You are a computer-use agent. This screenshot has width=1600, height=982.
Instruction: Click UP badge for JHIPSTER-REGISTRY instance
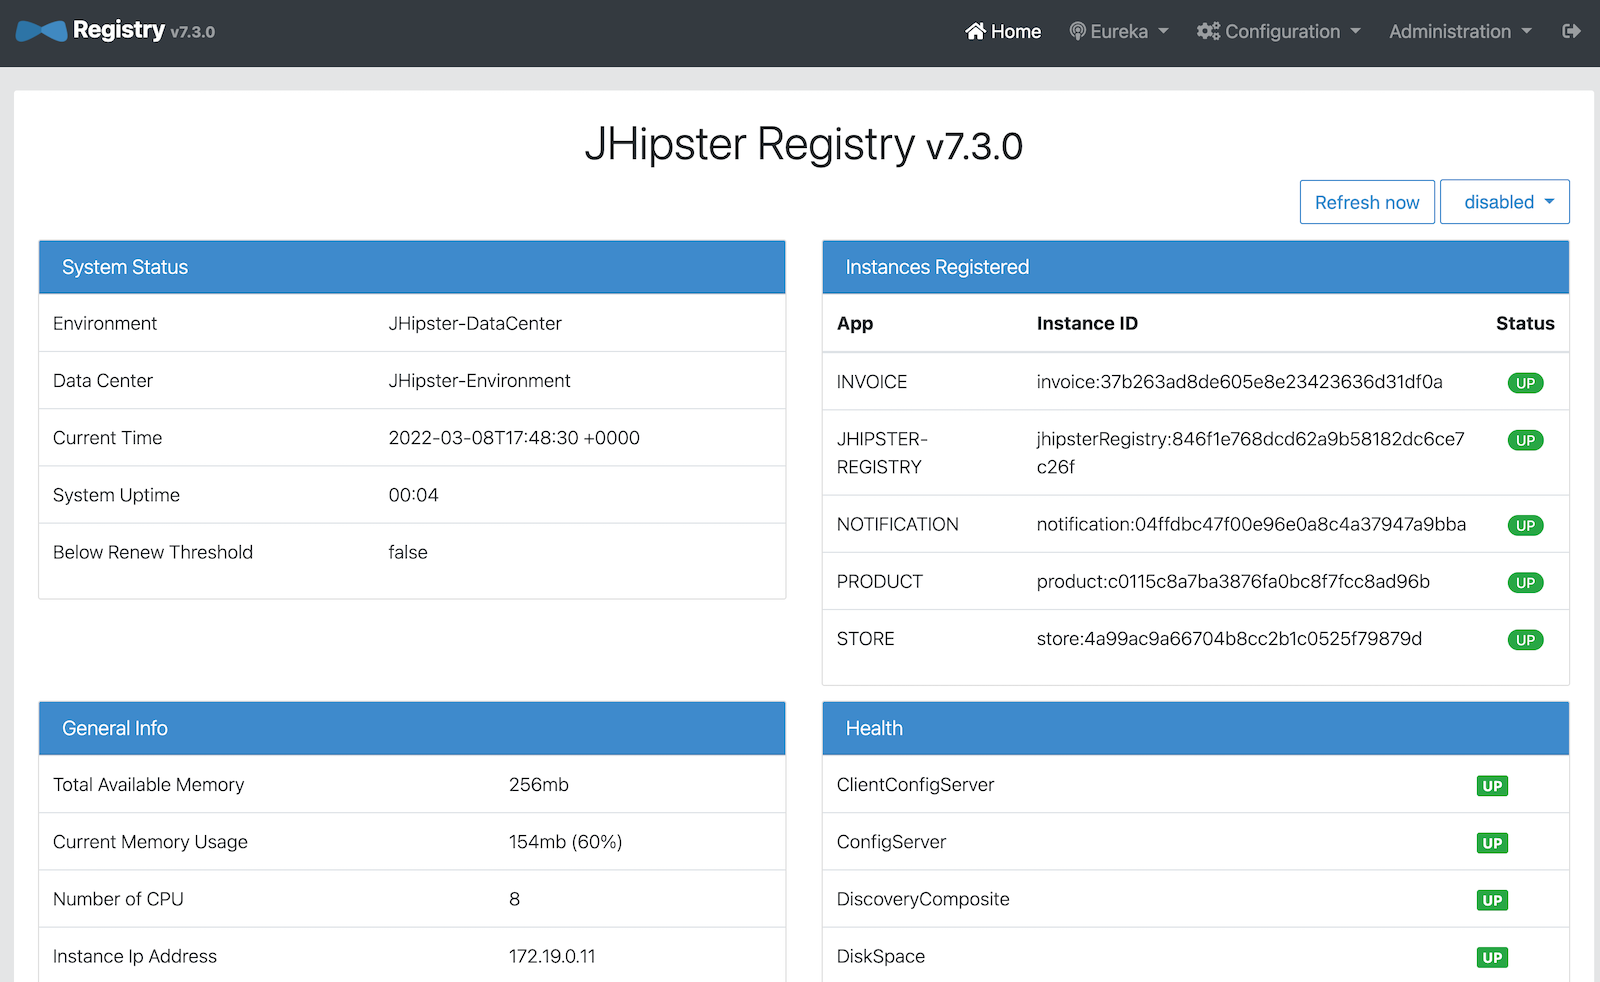pos(1525,440)
